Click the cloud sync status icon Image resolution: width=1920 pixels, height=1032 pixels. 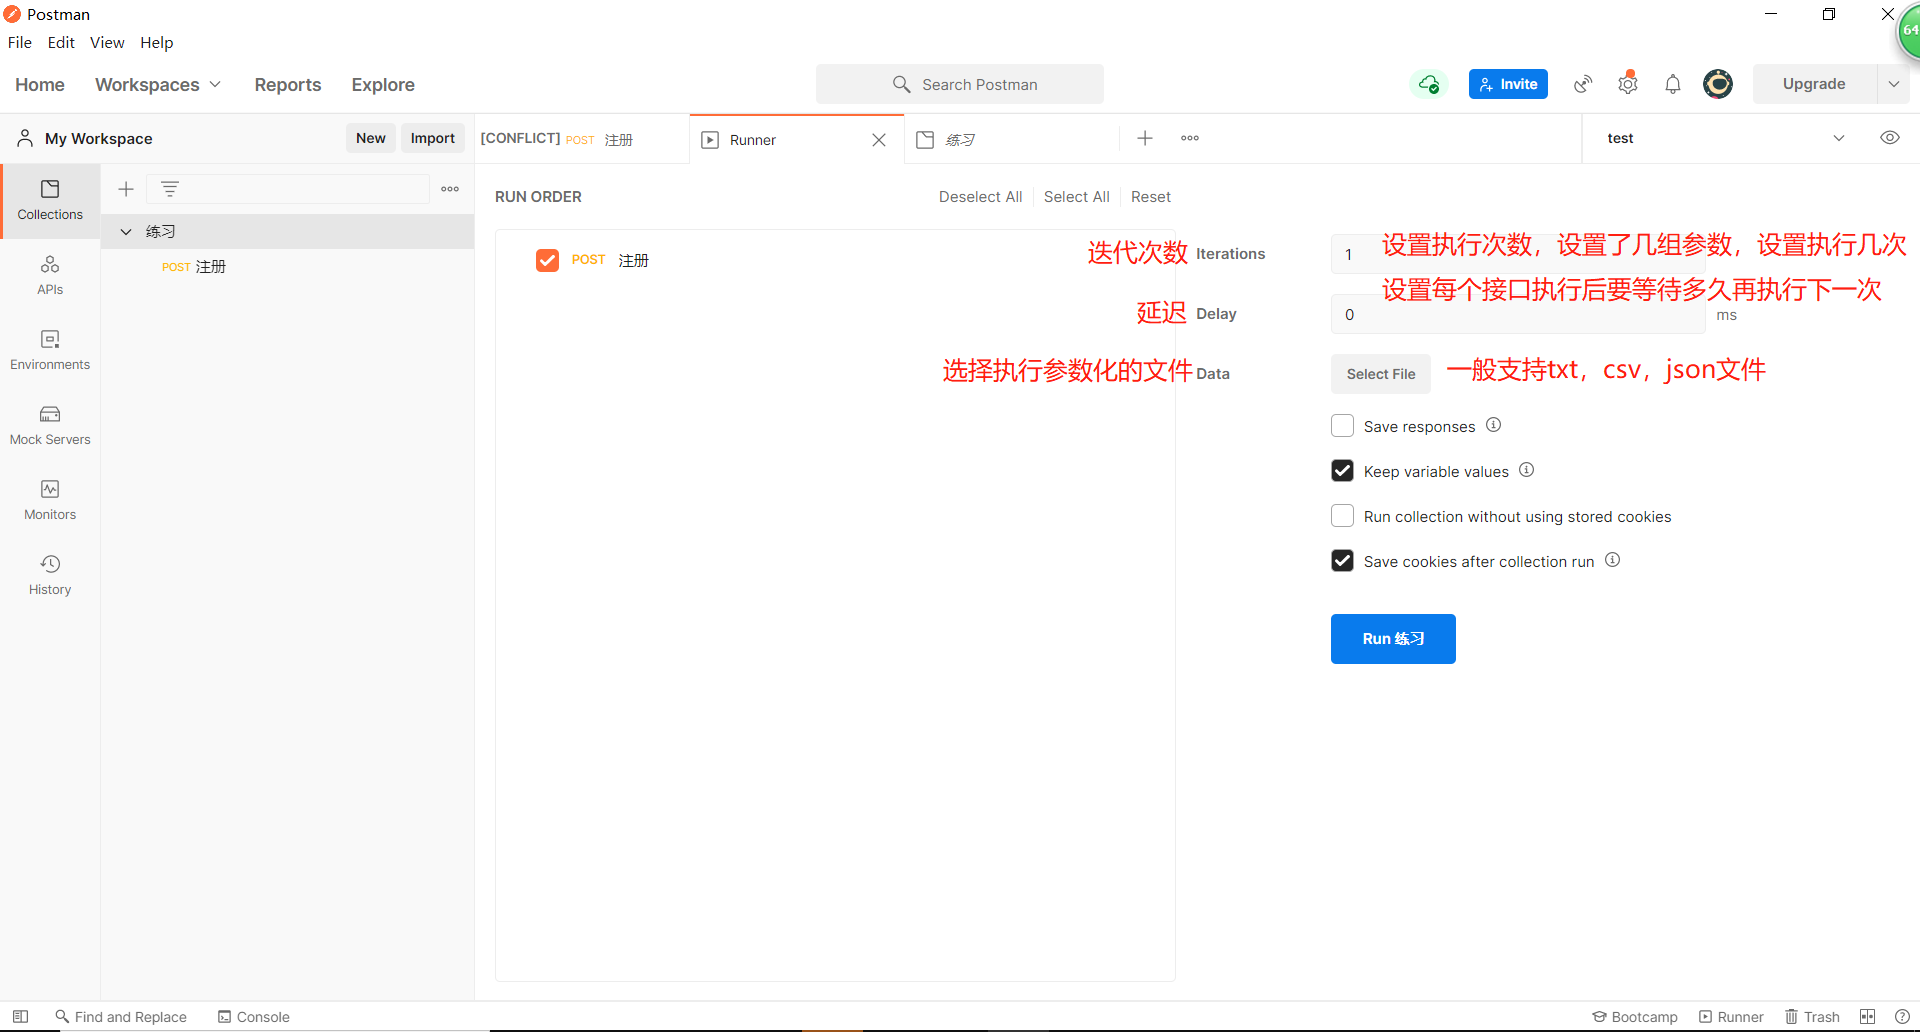(1429, 84)
